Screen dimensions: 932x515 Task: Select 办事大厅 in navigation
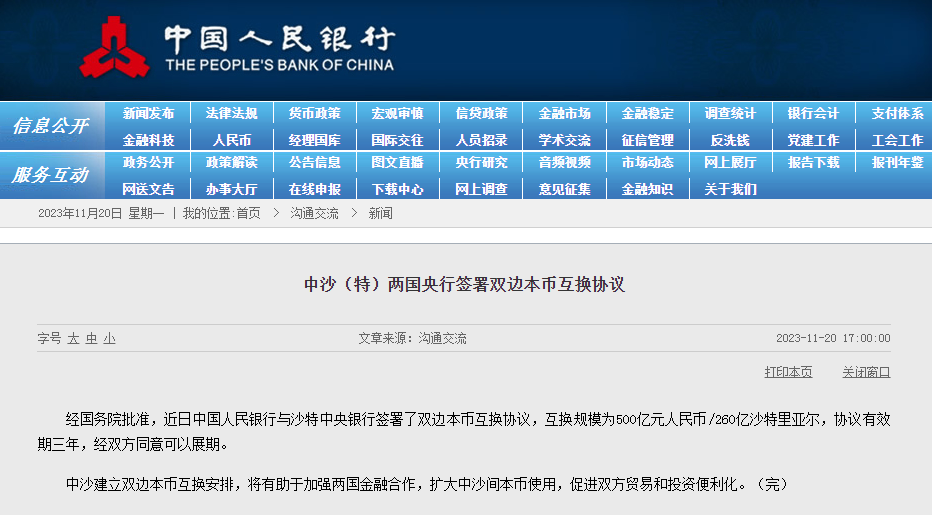click(x=231, y=189)
